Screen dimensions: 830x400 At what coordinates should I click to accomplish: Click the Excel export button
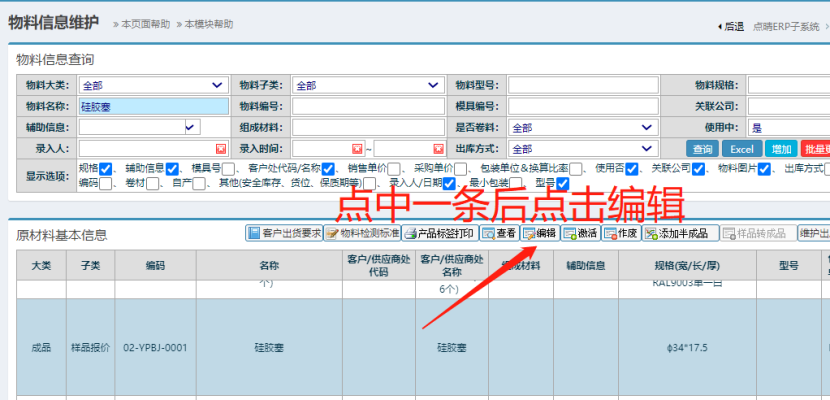742,148
